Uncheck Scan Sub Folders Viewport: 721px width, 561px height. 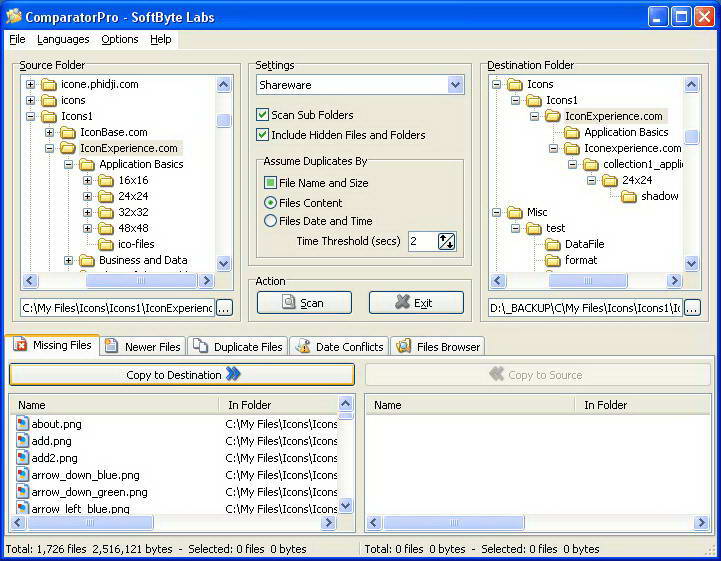pos(262,114)
